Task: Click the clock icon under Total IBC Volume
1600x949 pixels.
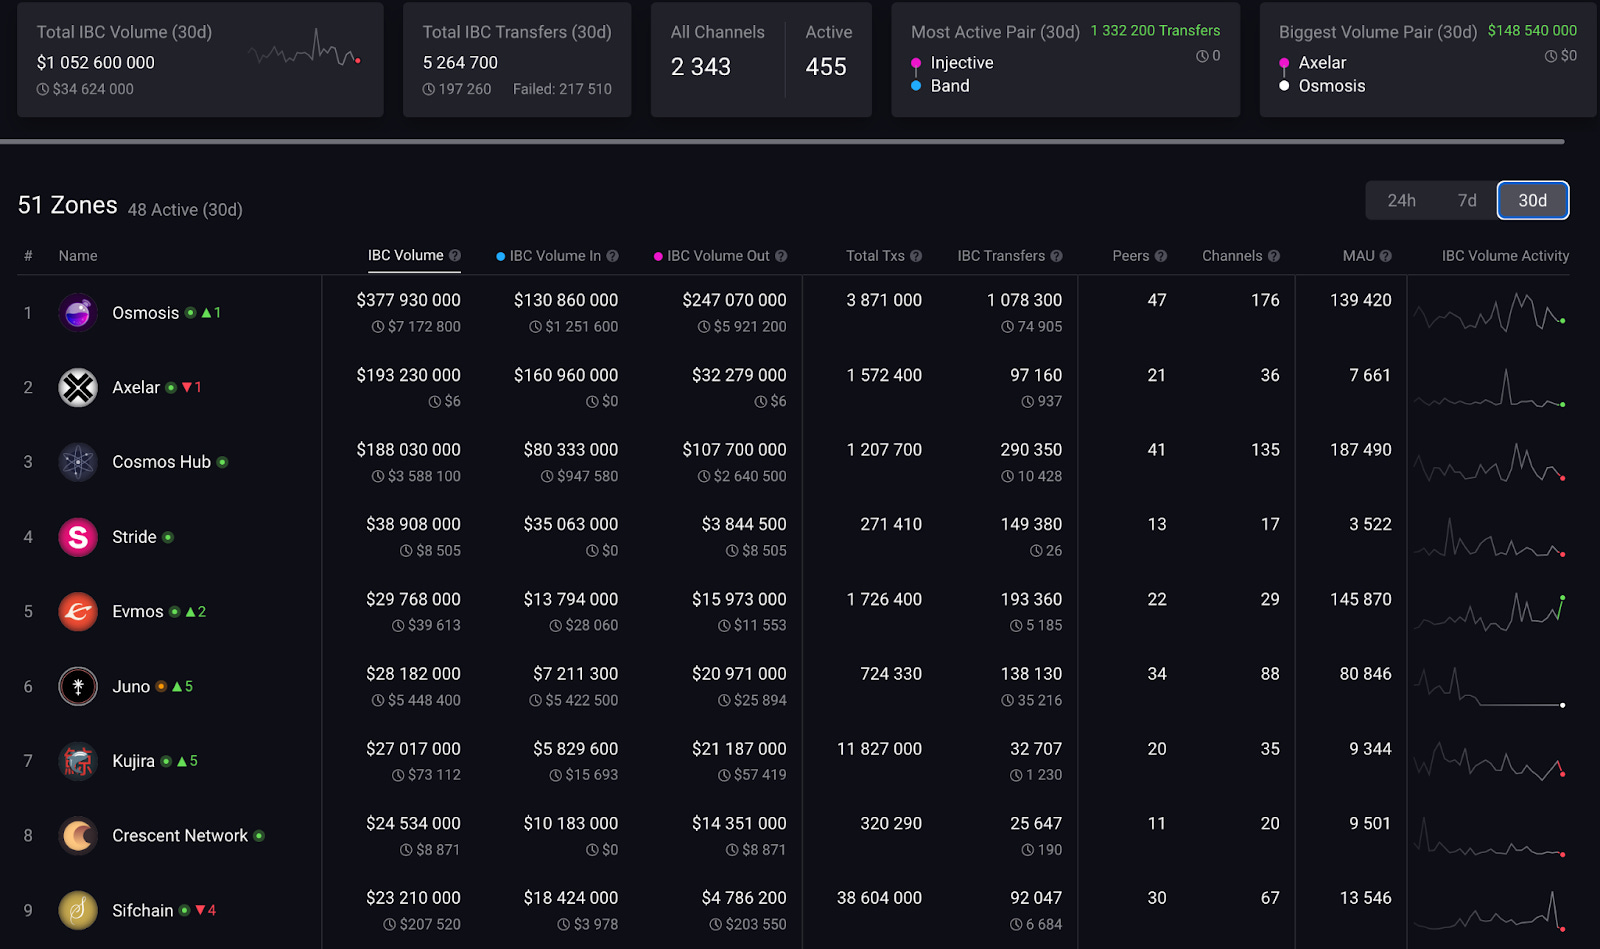Action: tap(43, 89)
